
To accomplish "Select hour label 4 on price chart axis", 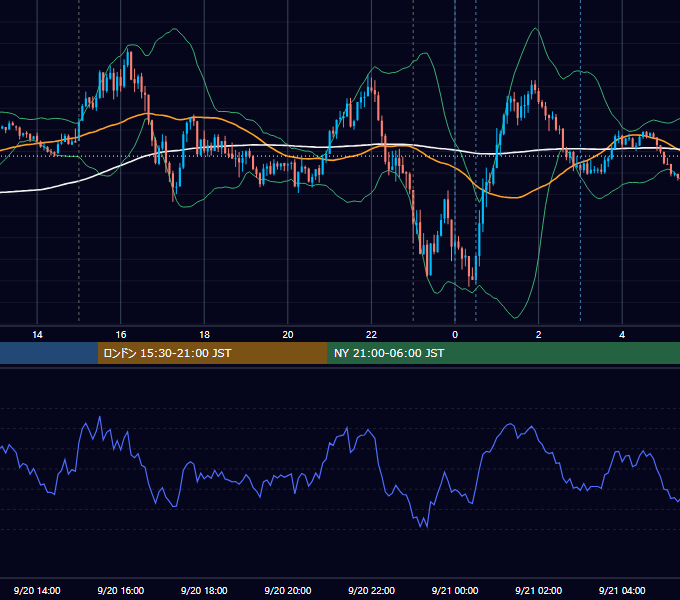I will [x=622, y=335].
